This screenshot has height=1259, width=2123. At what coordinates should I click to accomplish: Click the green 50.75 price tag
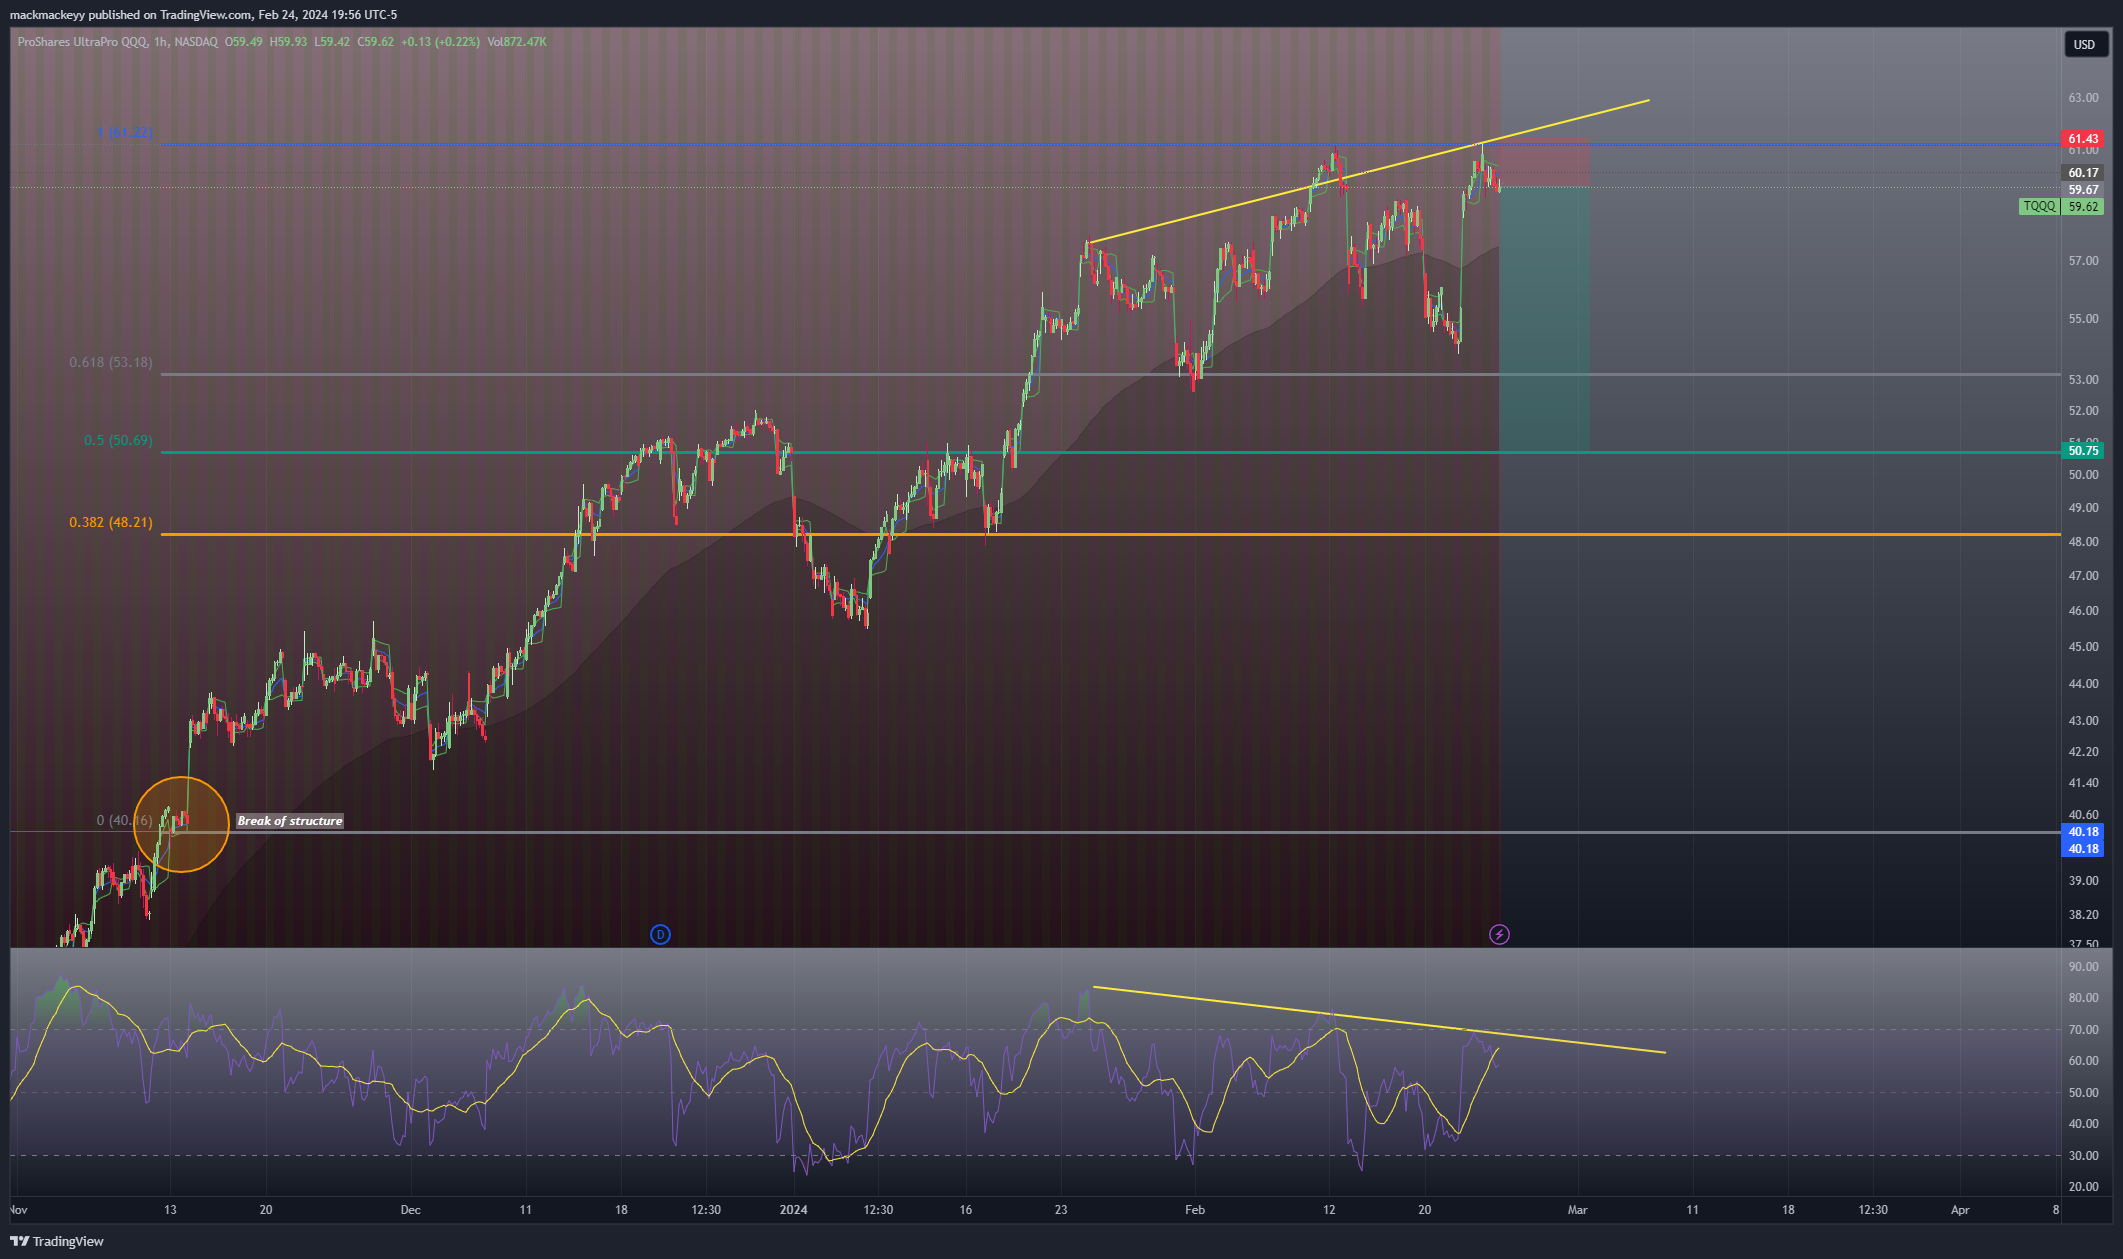coord(2083,451)
